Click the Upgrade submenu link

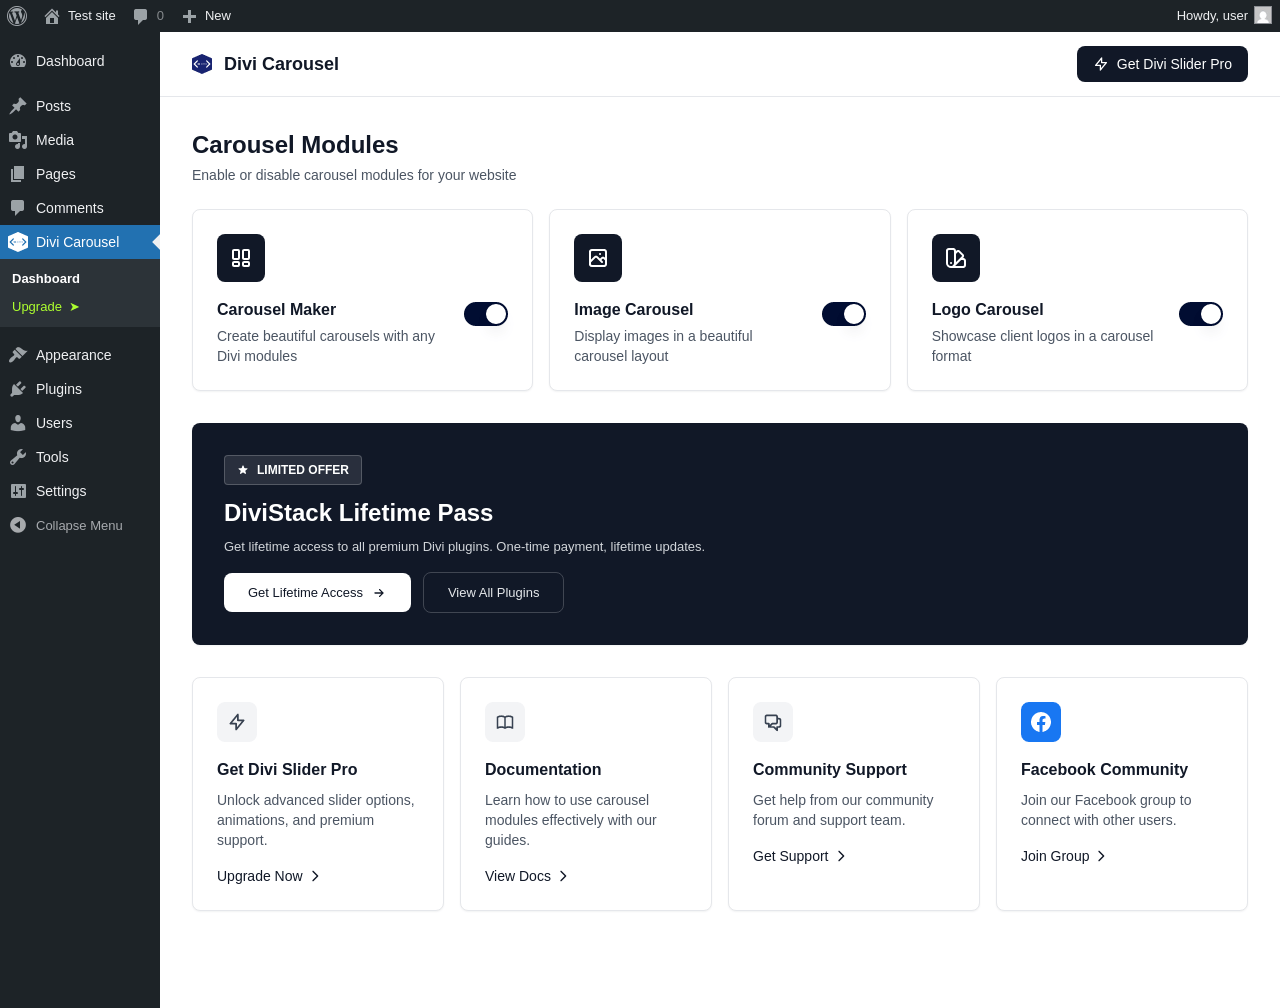coord(46,307)
